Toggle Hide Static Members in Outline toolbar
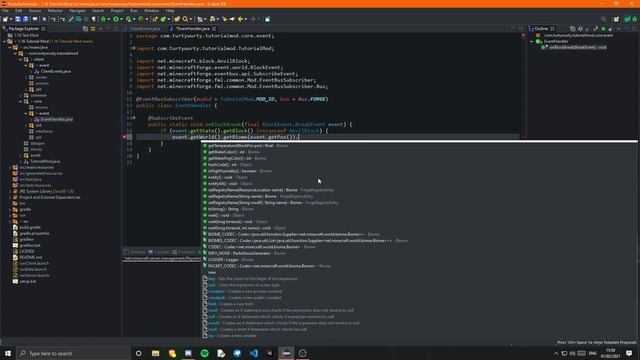 tap(595, 29)
